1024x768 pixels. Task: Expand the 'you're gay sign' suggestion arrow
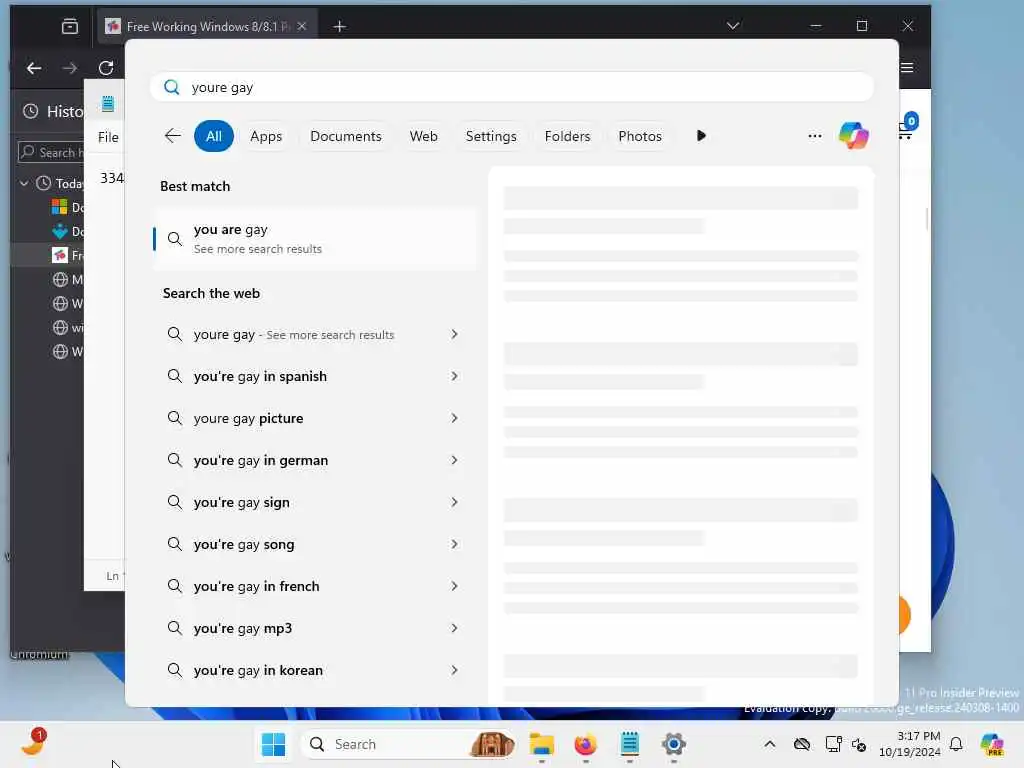(455, 502)
